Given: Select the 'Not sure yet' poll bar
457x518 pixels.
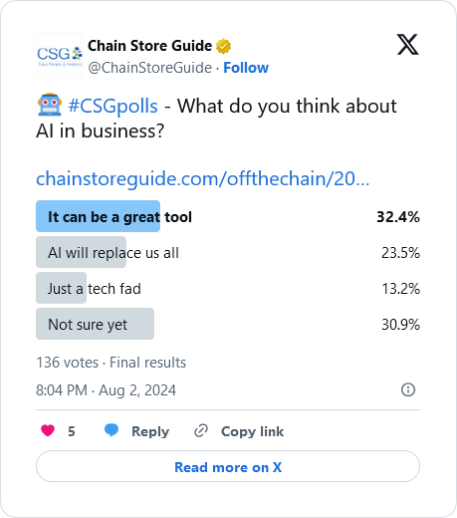Looking at the screenshot, I should (228, 324).
